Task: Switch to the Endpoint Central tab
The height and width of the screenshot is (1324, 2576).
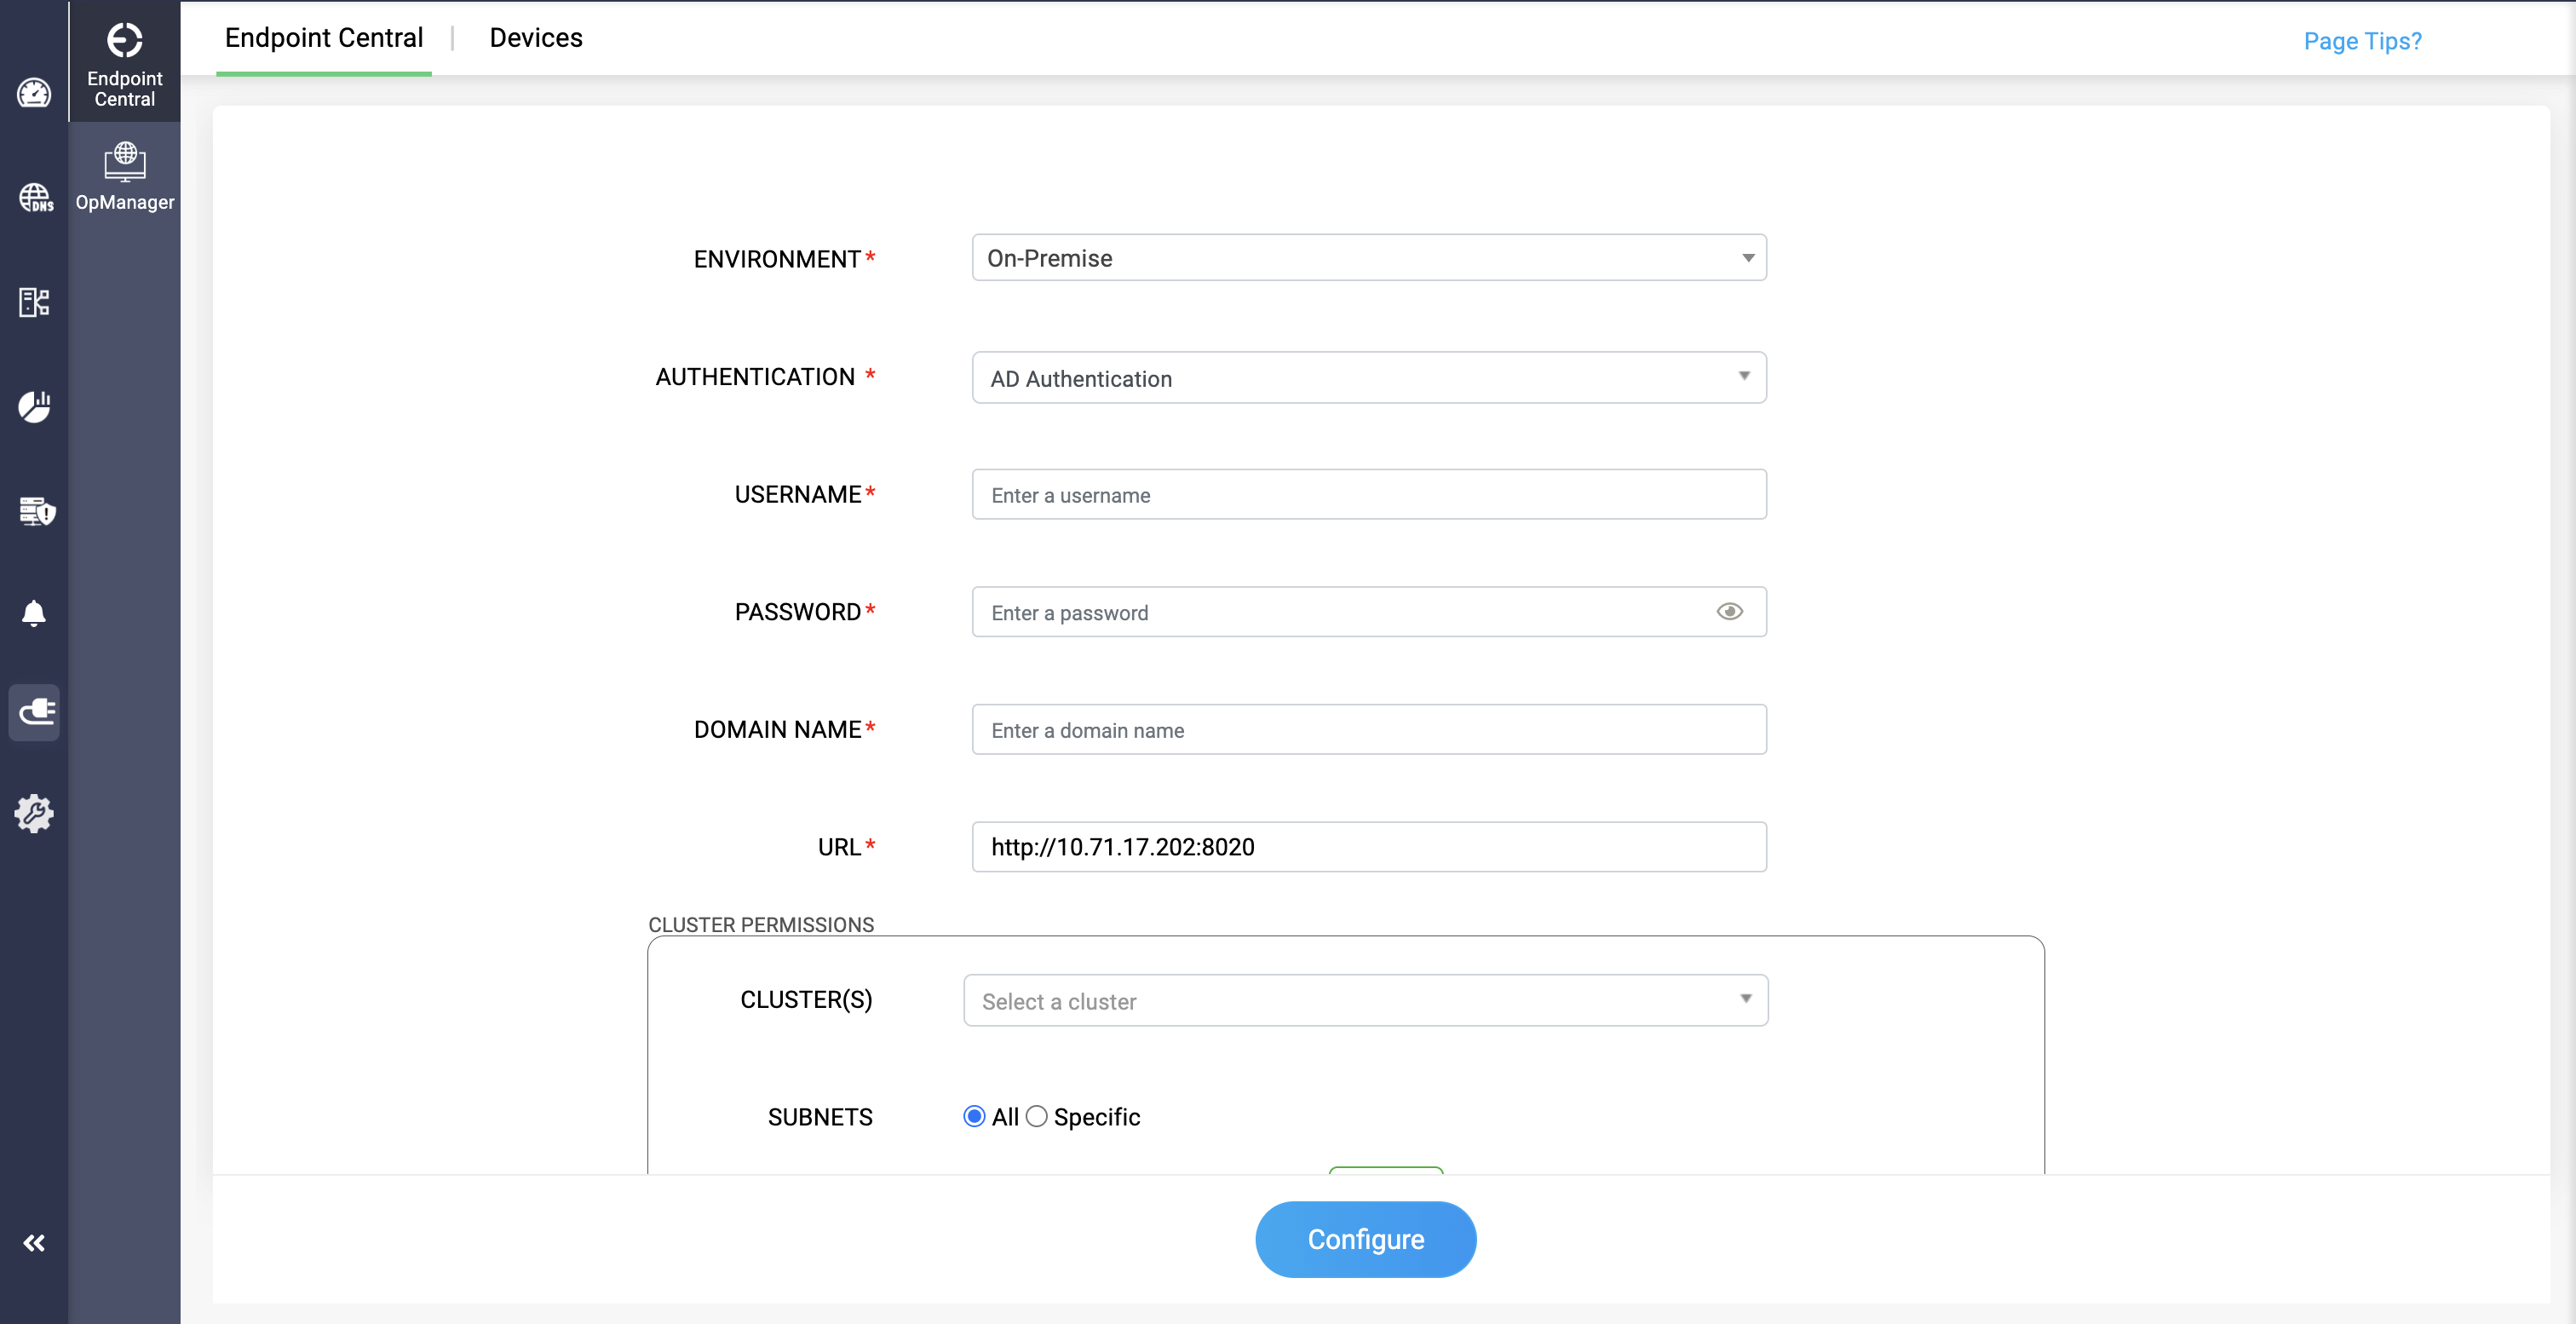Action: click(323, 38)
